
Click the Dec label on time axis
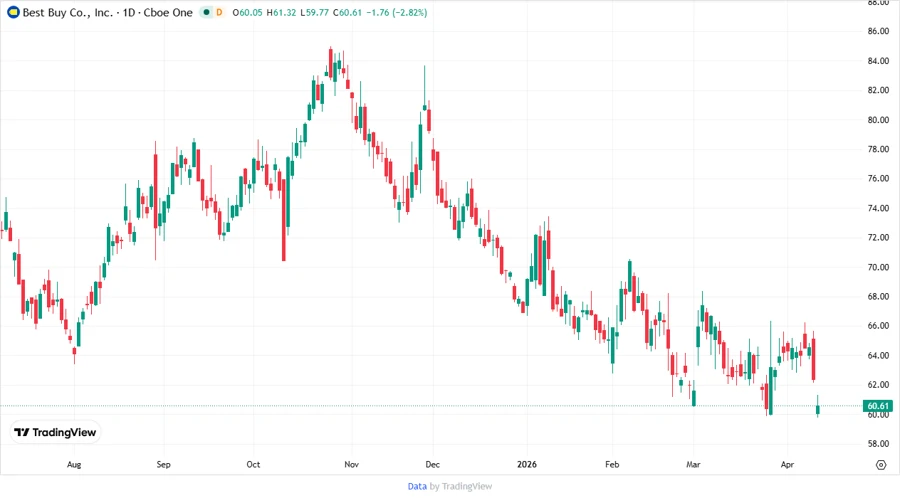click(432, 464)
